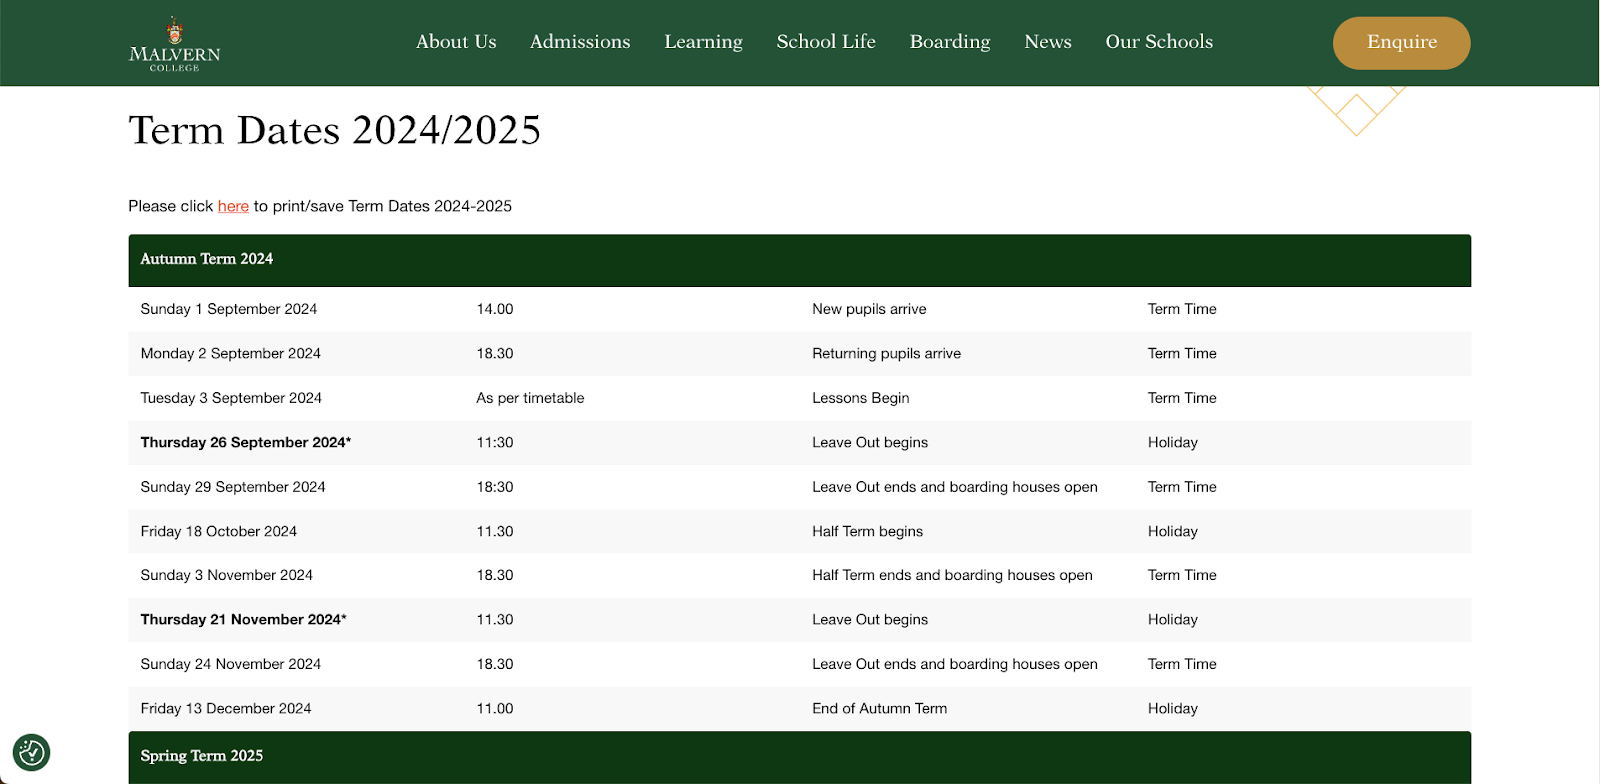This screenshot has width=1600, height=784.
Task: Click the Spring Term 2025 header
Action: pyautogui.click(x=800, y=757)
